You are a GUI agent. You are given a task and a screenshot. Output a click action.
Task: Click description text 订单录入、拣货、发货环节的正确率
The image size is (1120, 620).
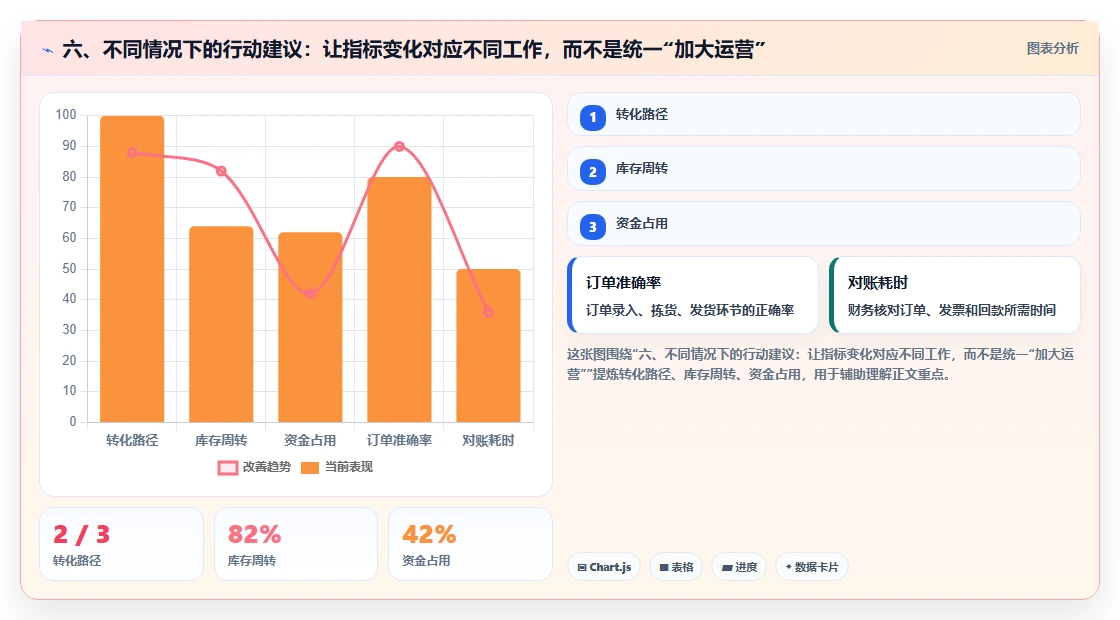point(690,310)
